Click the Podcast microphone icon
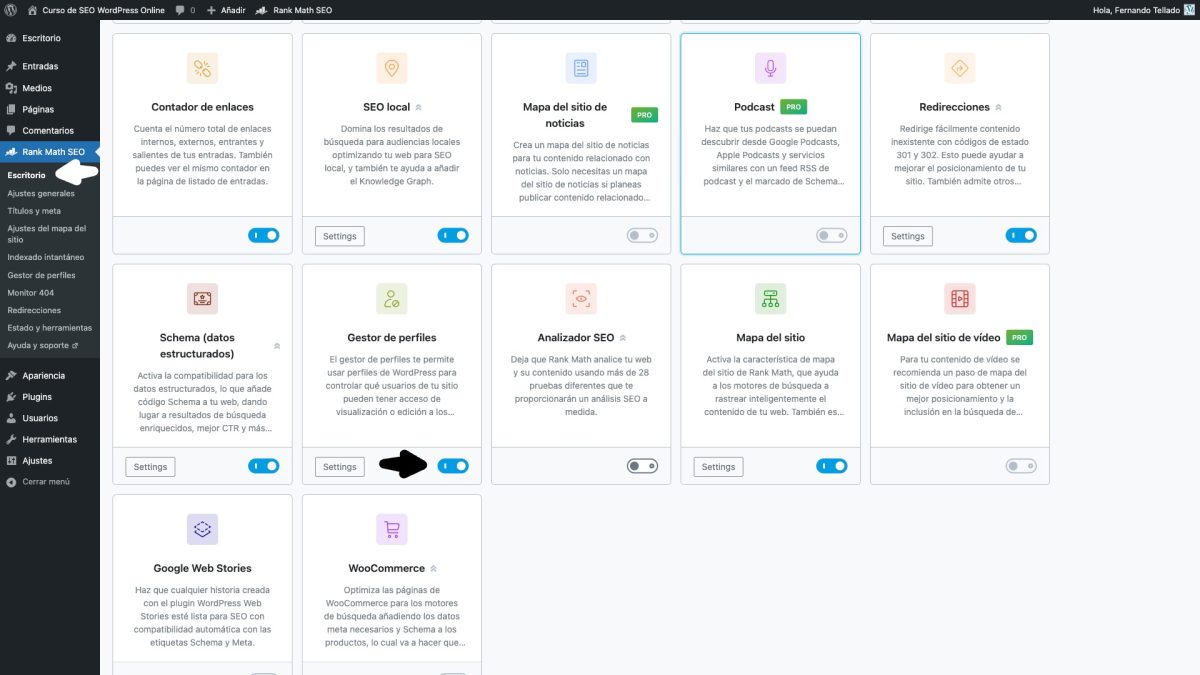 (x=769, y=68)
